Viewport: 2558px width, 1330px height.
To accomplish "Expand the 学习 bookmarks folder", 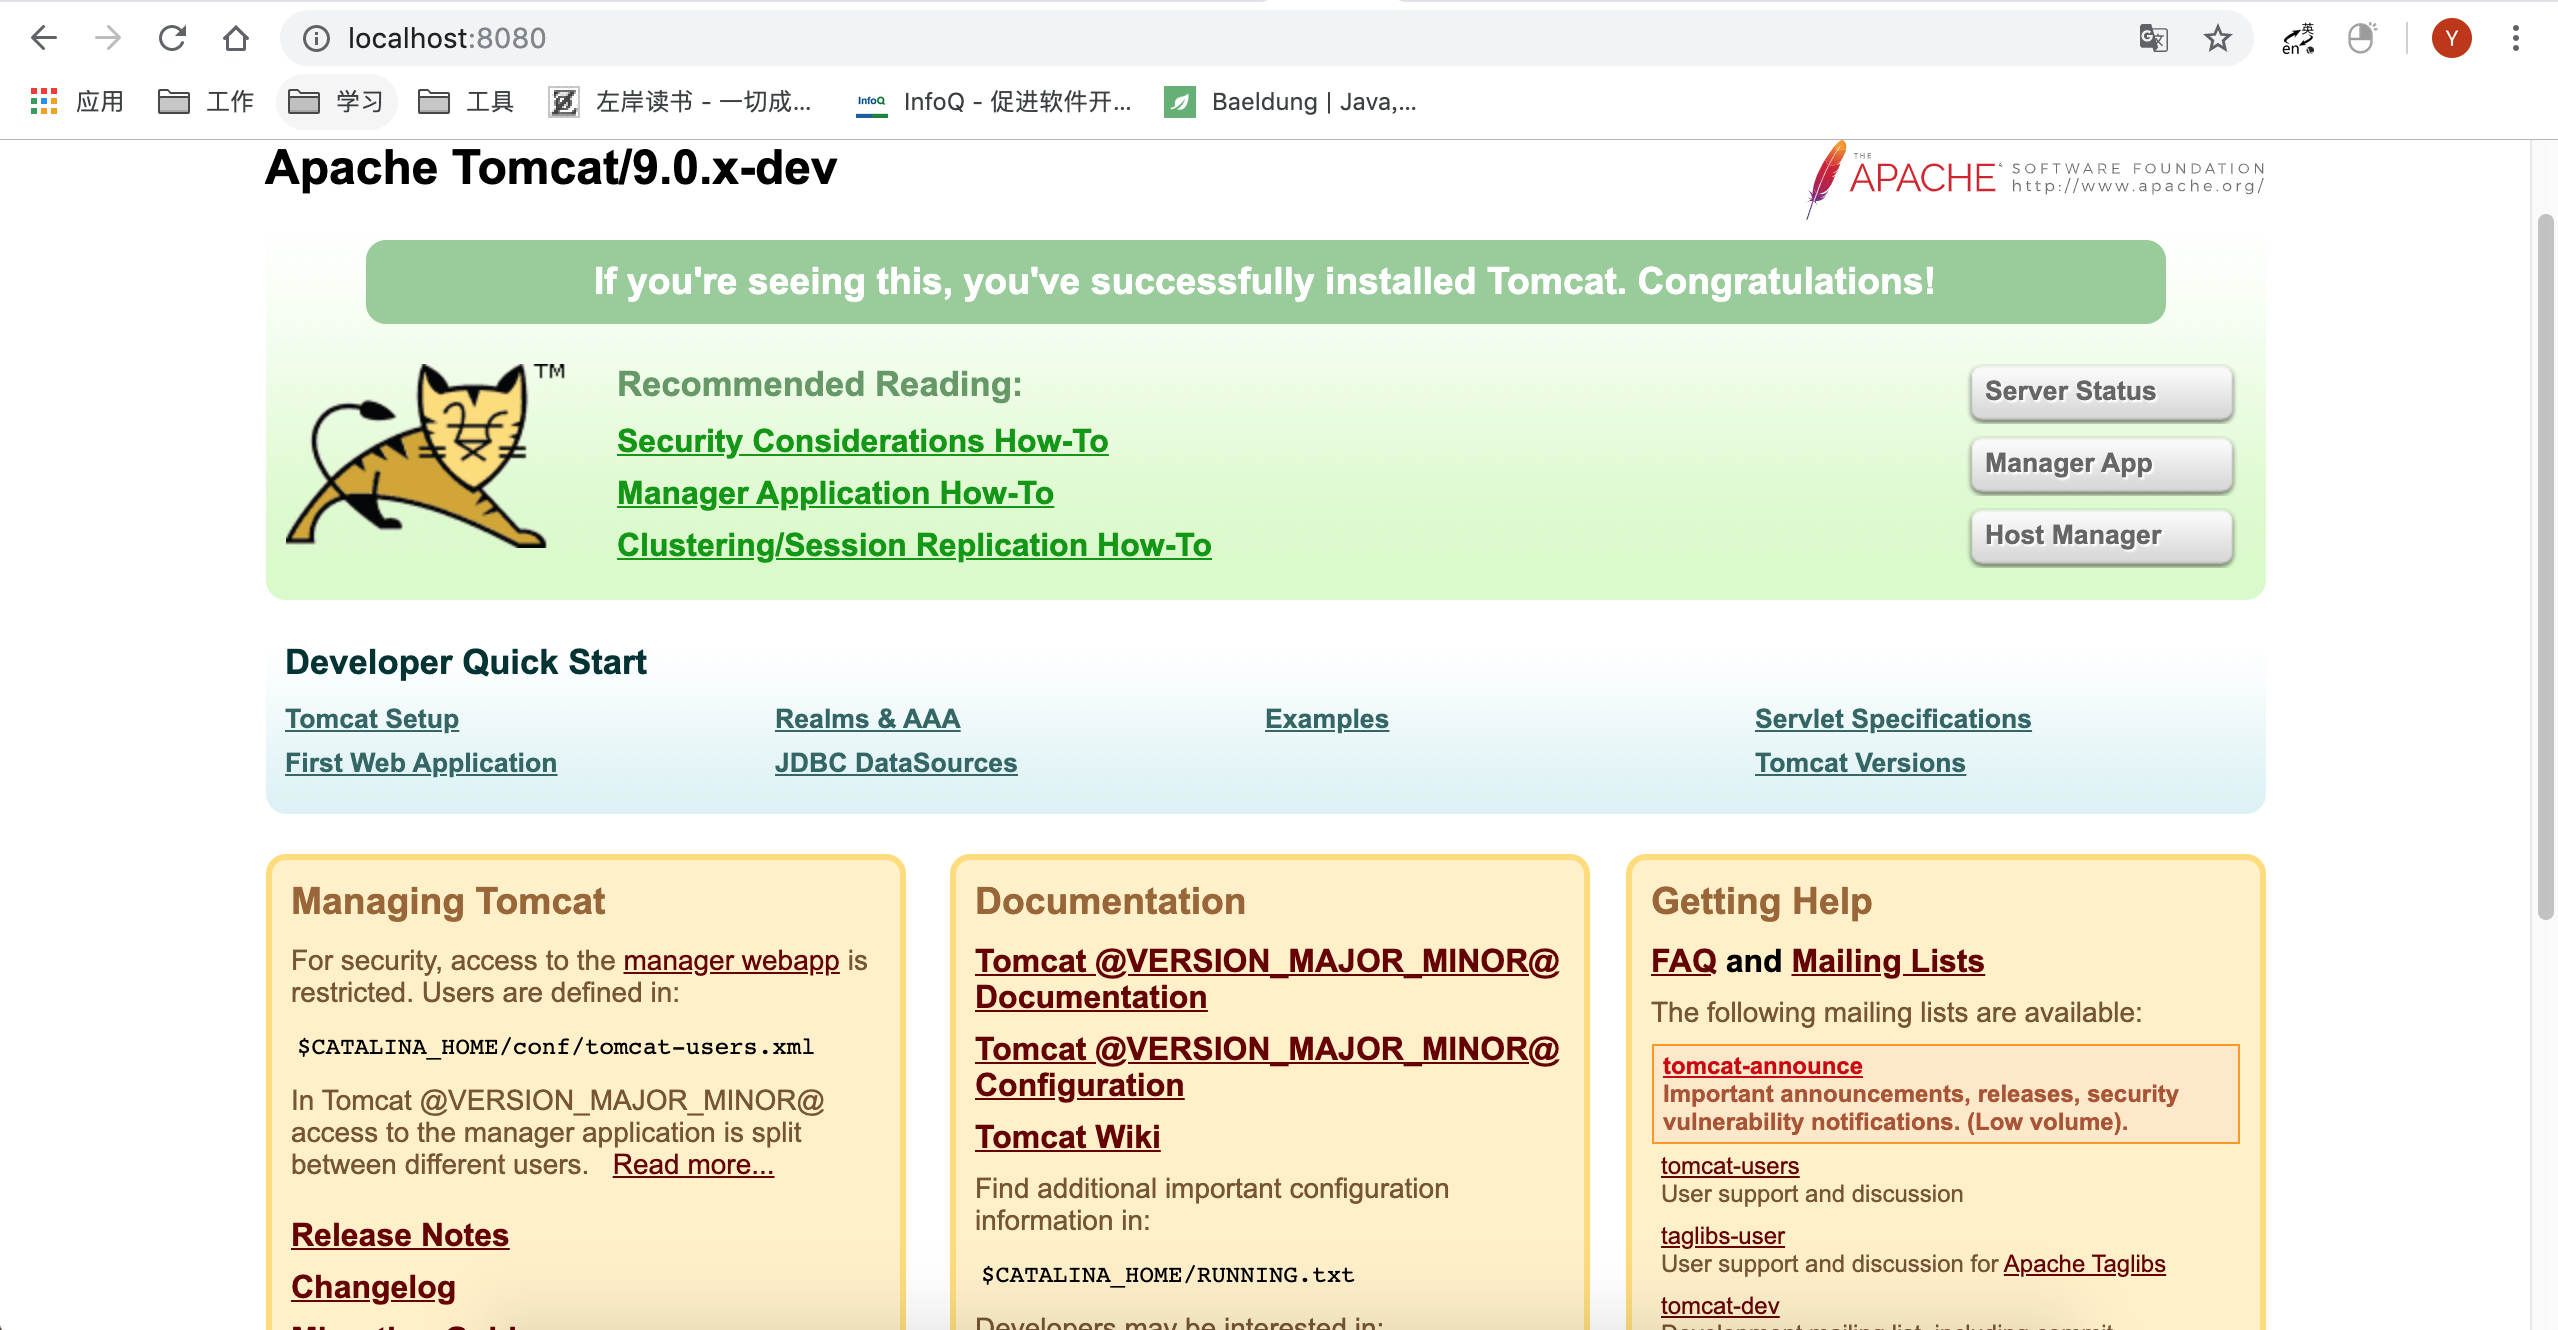I will pos(336,101).
